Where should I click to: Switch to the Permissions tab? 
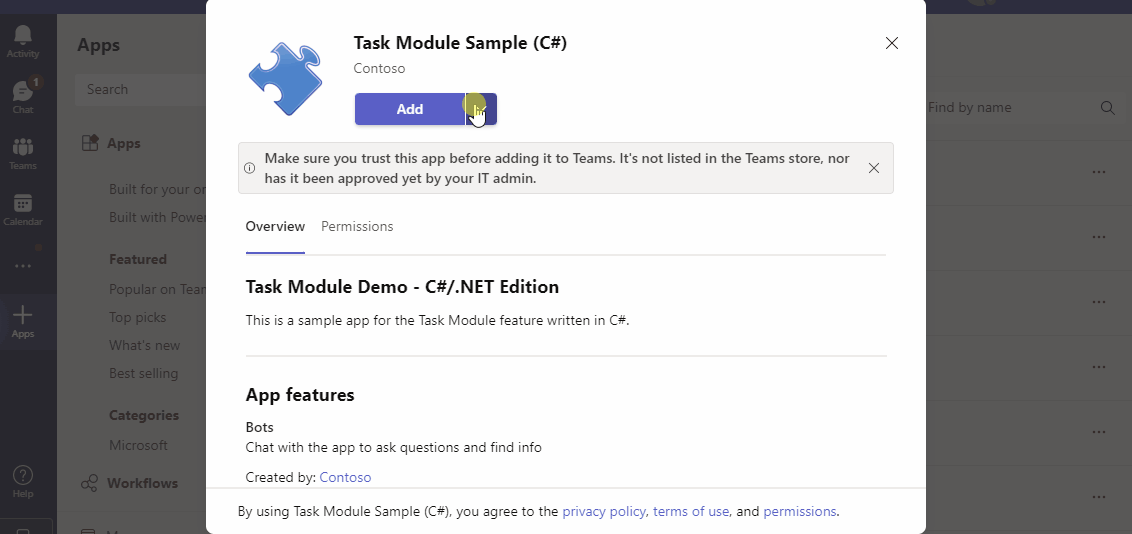(x=357, y=227)
